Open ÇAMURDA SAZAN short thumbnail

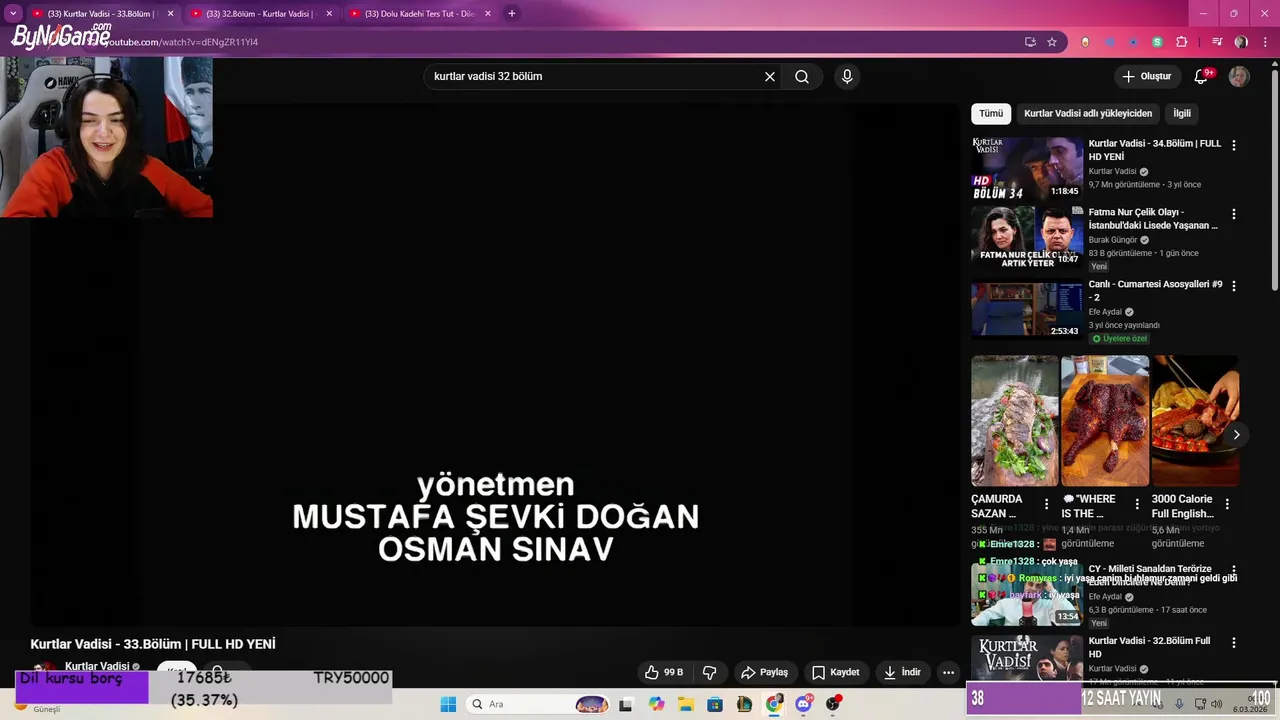[x=1014, y=420]
